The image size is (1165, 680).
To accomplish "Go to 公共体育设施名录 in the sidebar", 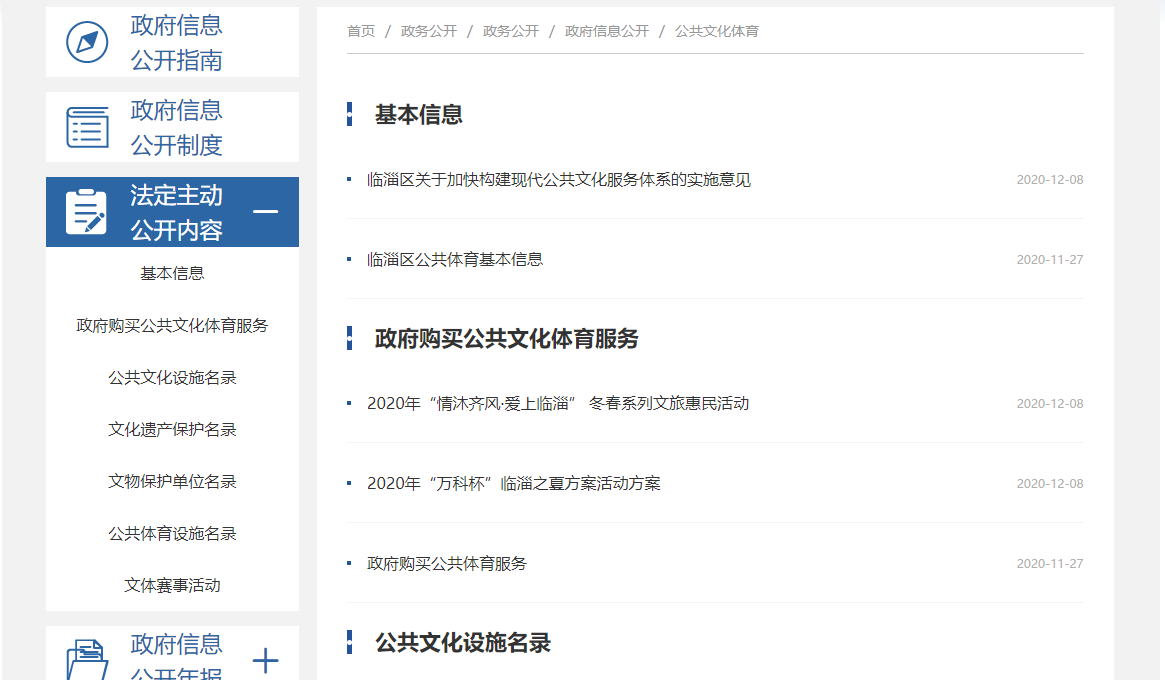I will tap(172, 534).
